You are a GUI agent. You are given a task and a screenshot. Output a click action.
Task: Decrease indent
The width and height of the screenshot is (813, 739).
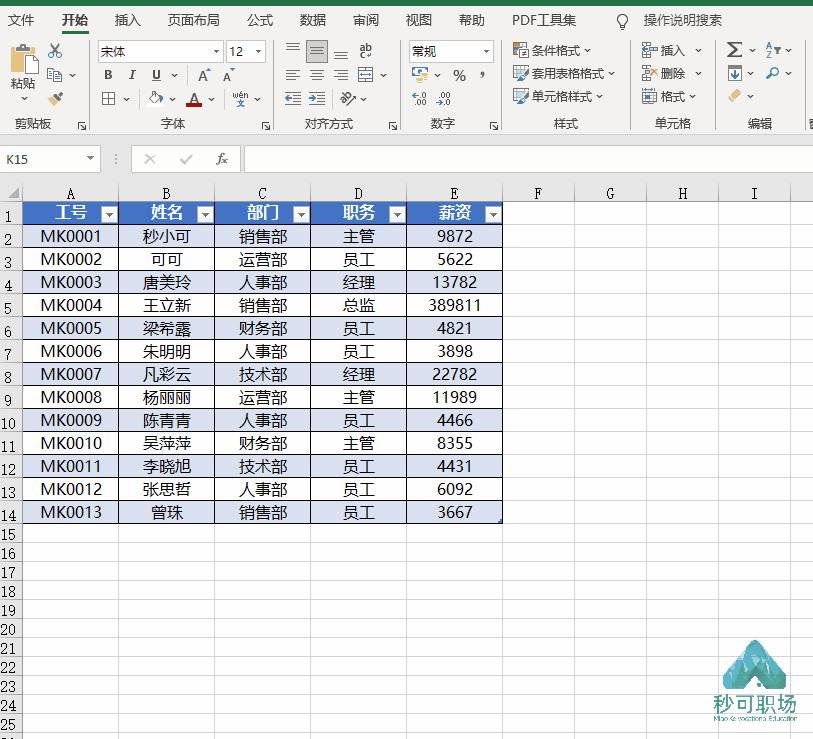tap(293, 98)
